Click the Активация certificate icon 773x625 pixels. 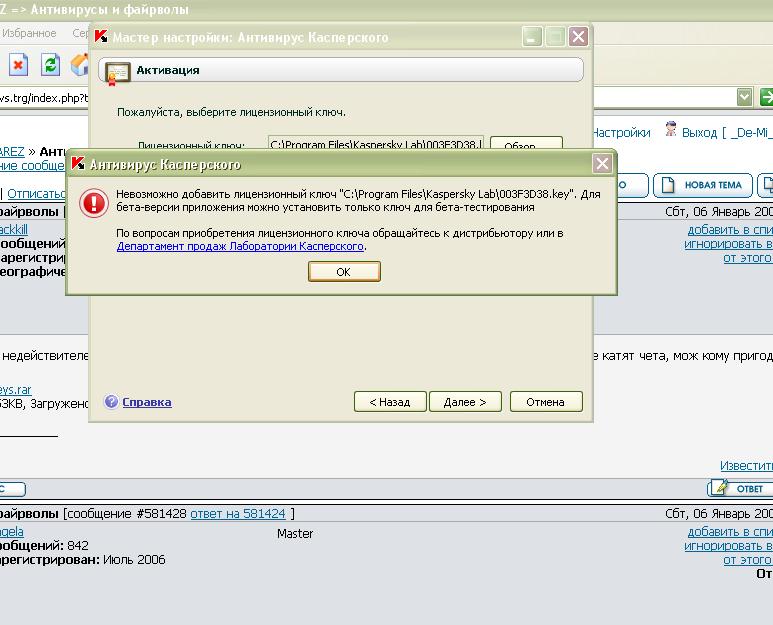(118, 71)
